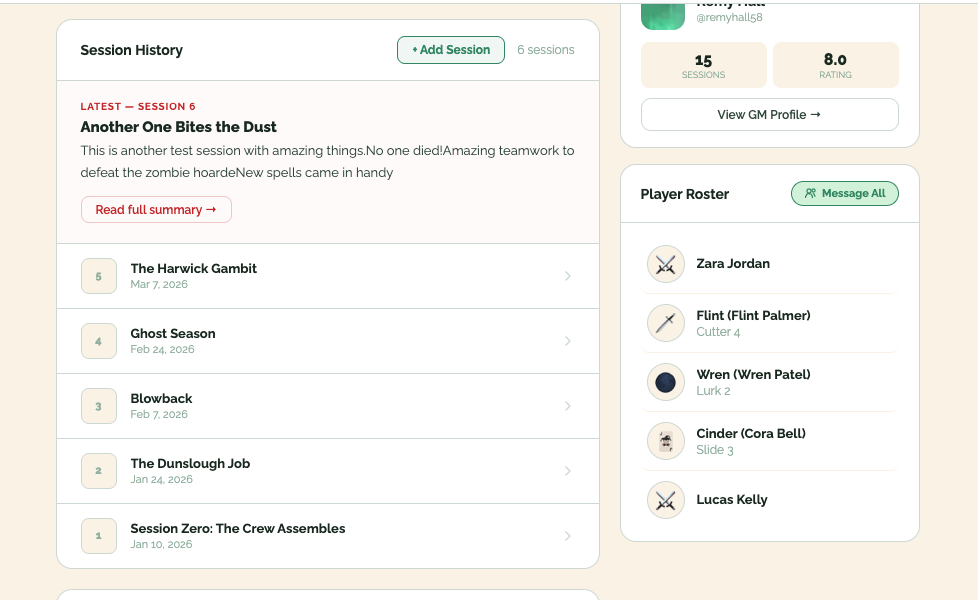The image size is (978, 600).
Task: Click Zara Jordan's crossed swords avatar
Action: click(x=666, y=264)
